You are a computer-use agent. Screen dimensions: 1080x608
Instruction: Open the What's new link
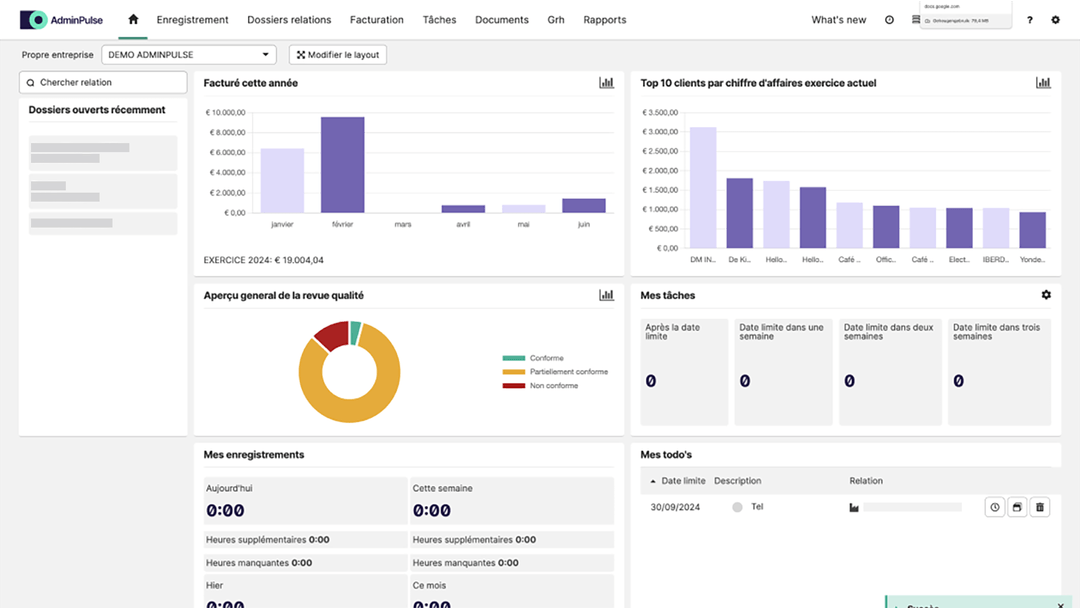pos(837,18)
